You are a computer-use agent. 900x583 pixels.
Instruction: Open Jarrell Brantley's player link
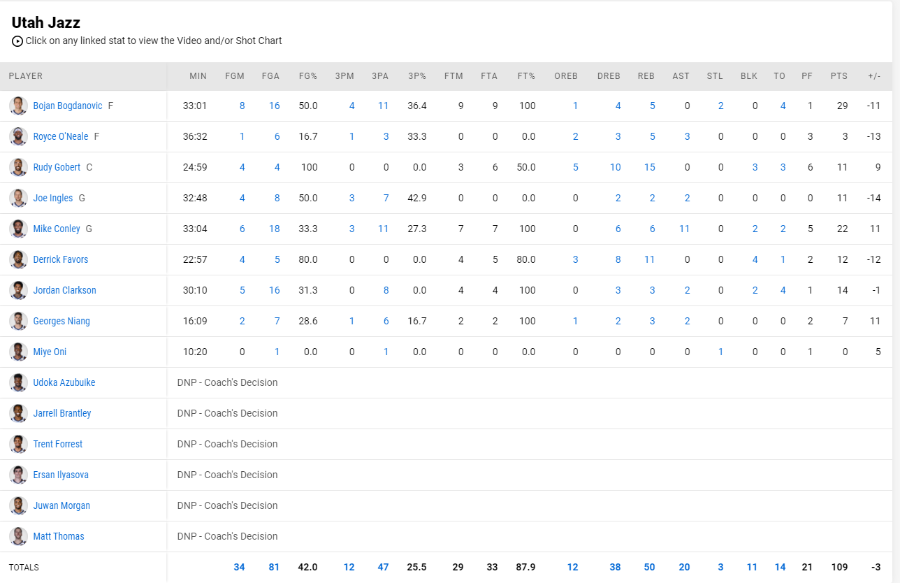click(x=62, y=413)
